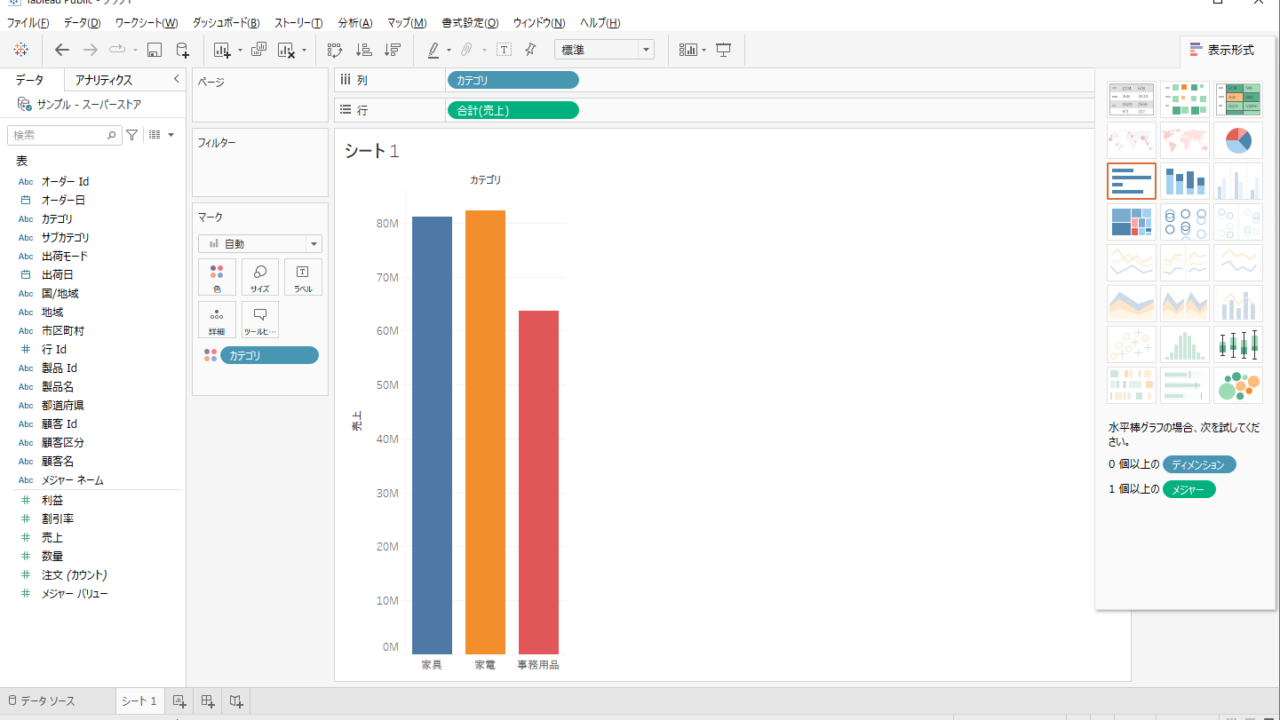The image size is (1280, 720).
Task: Click the red 事務用品 bar in the chart
Action: (x=538, y=482)
